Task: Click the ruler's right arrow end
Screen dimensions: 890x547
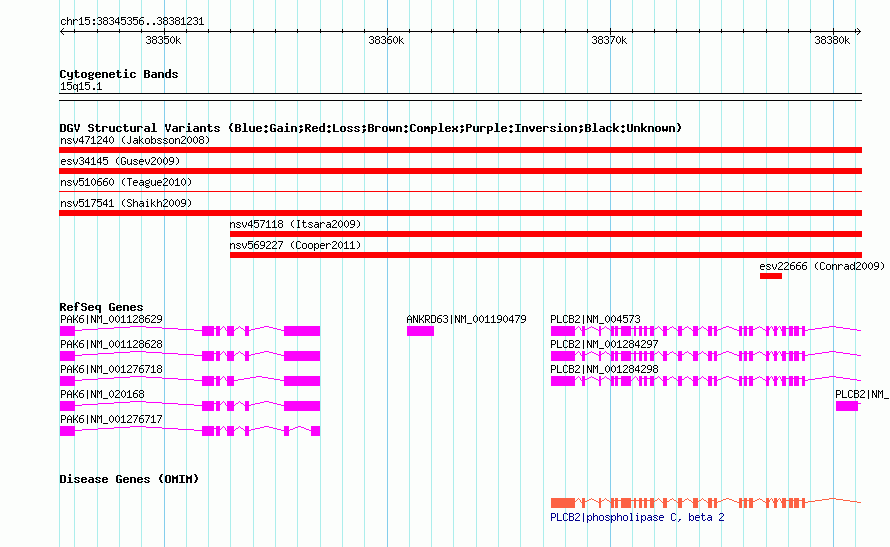Action: pos(859,32)
